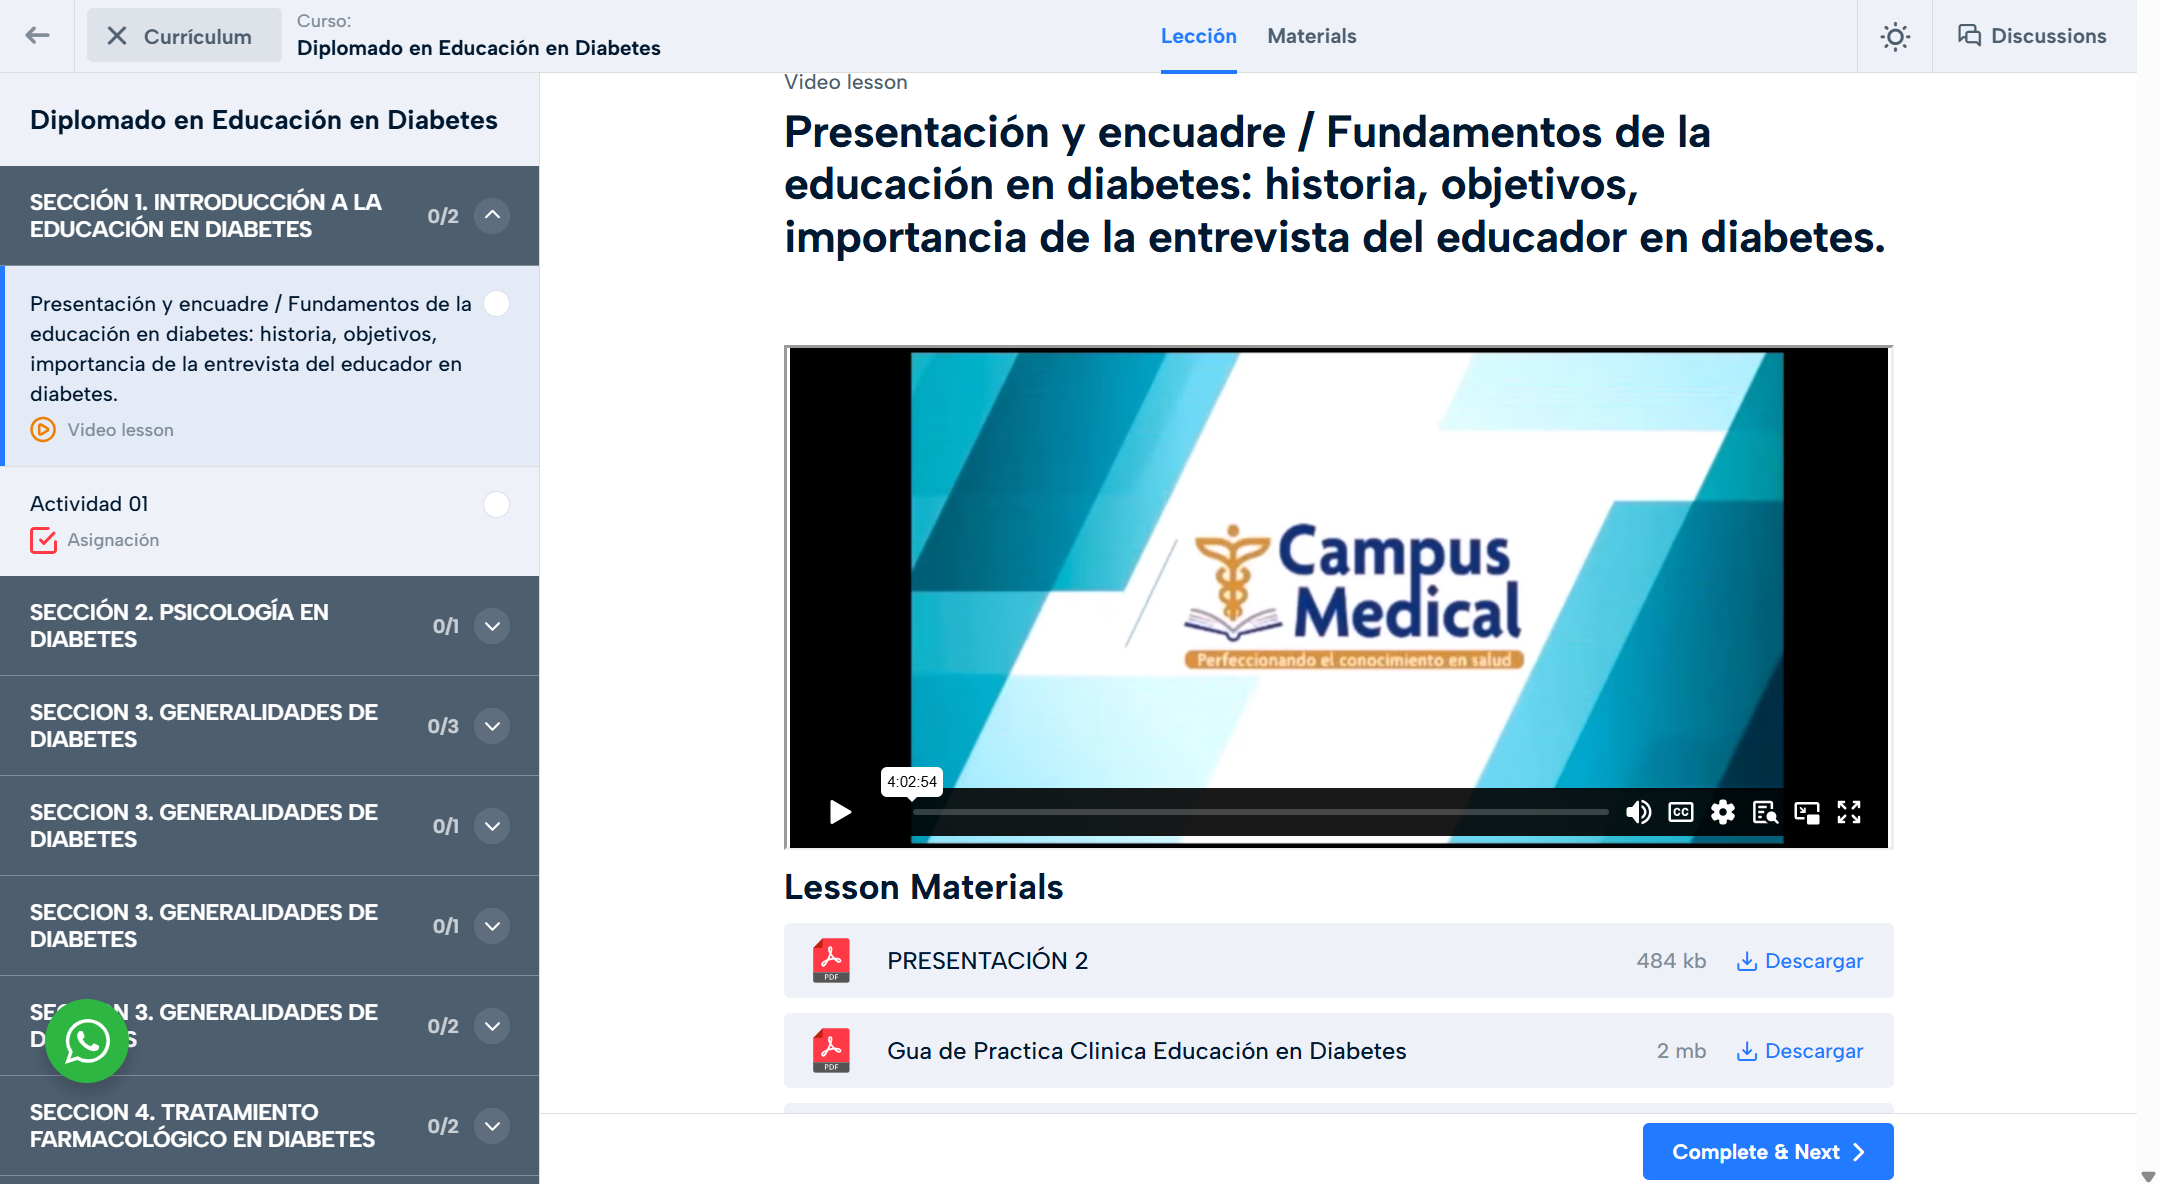Close the Curriculum panel
The height and width of the screenshot is (1184, 2159).
point(184,36)
